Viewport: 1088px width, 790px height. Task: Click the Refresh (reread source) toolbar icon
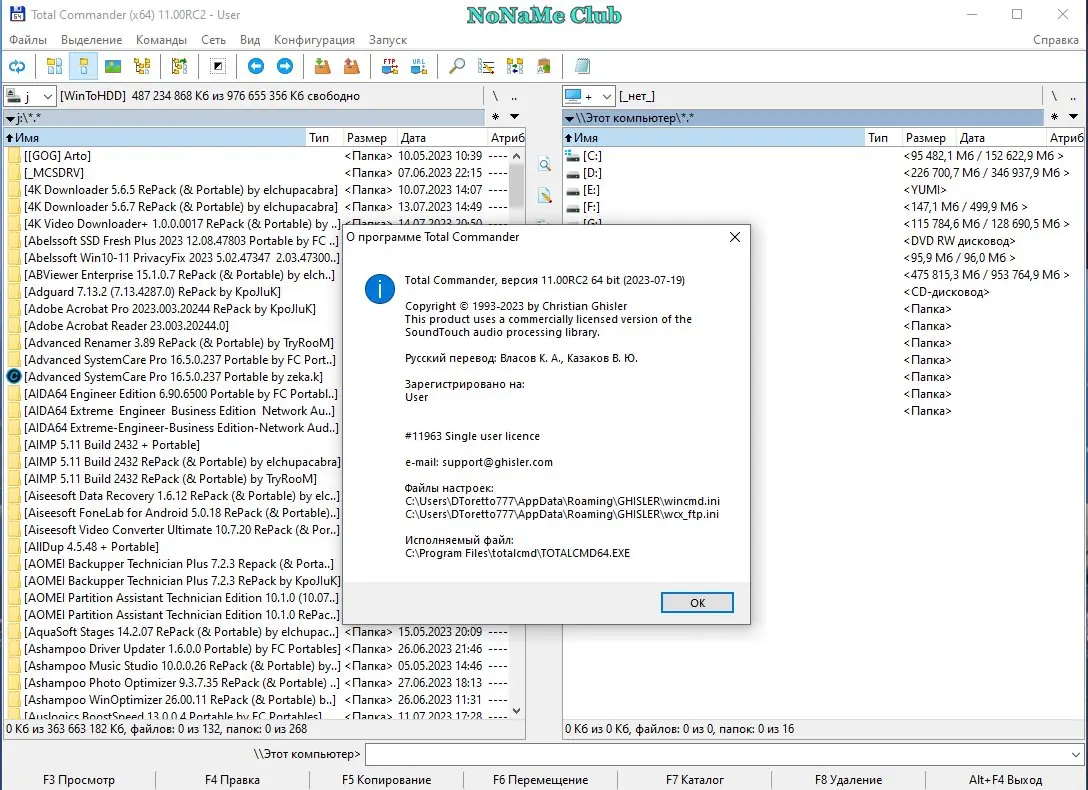click(17, 67)
